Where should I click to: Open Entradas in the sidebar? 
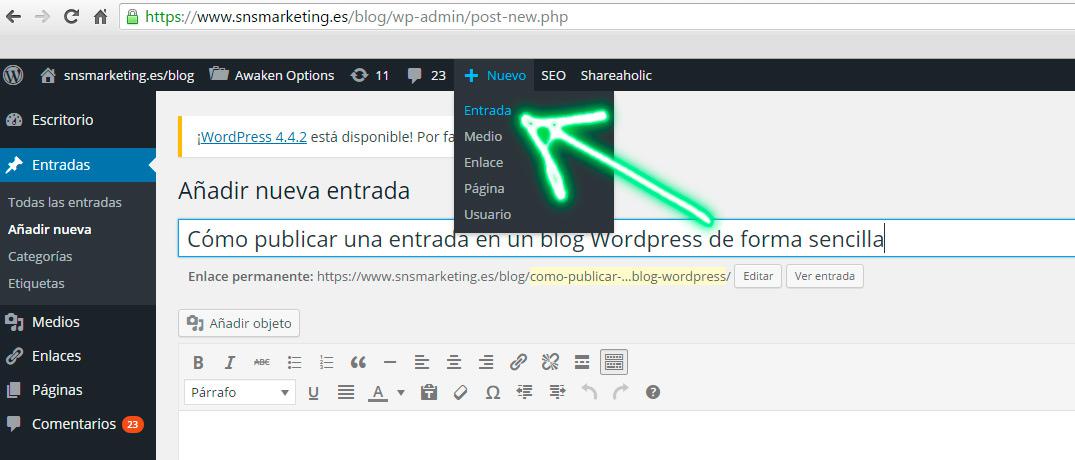point(77,165)
